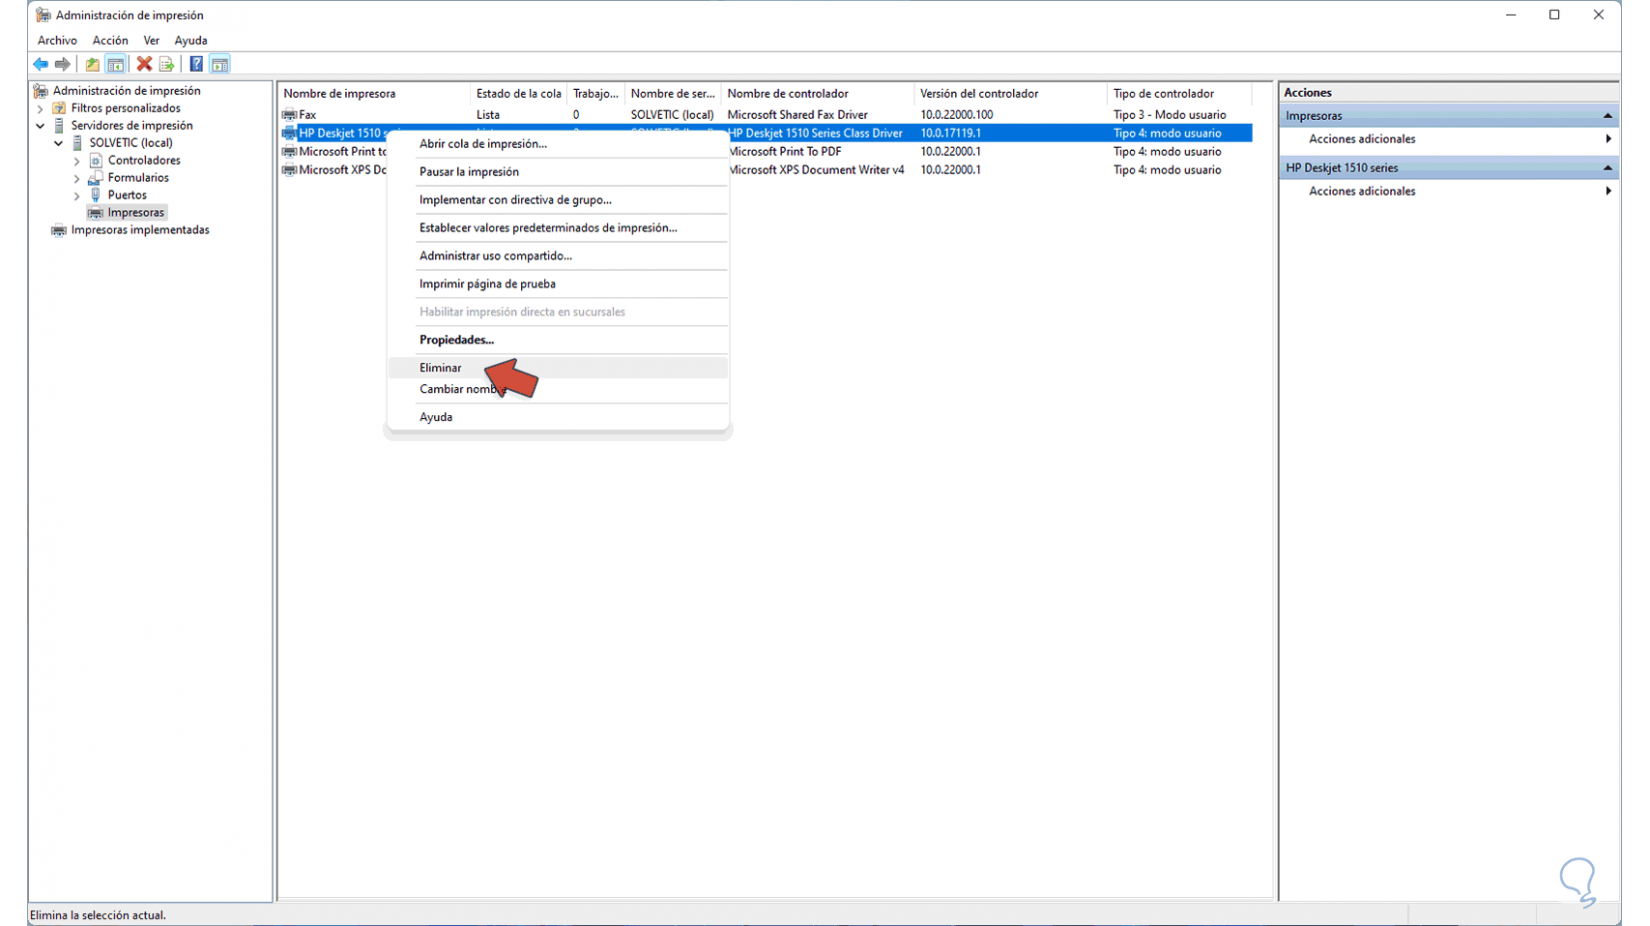The height and width of the screenshot is (926, 1650).
Task: Select the Controladores tree item
Action: [x=144, y=161]
